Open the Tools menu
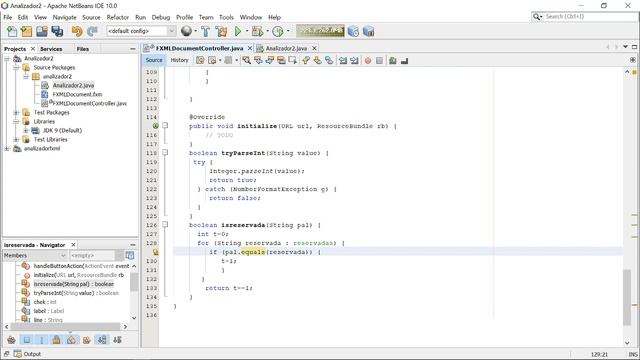 [x=226, y=17]
